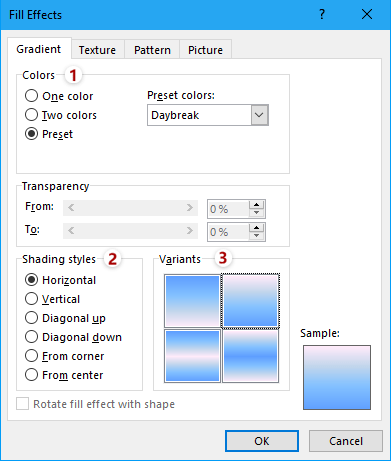Close the Fill Effects dialog
Image resolution: width=391 pixels, height=461 pixels.
[x=367, y=14]
